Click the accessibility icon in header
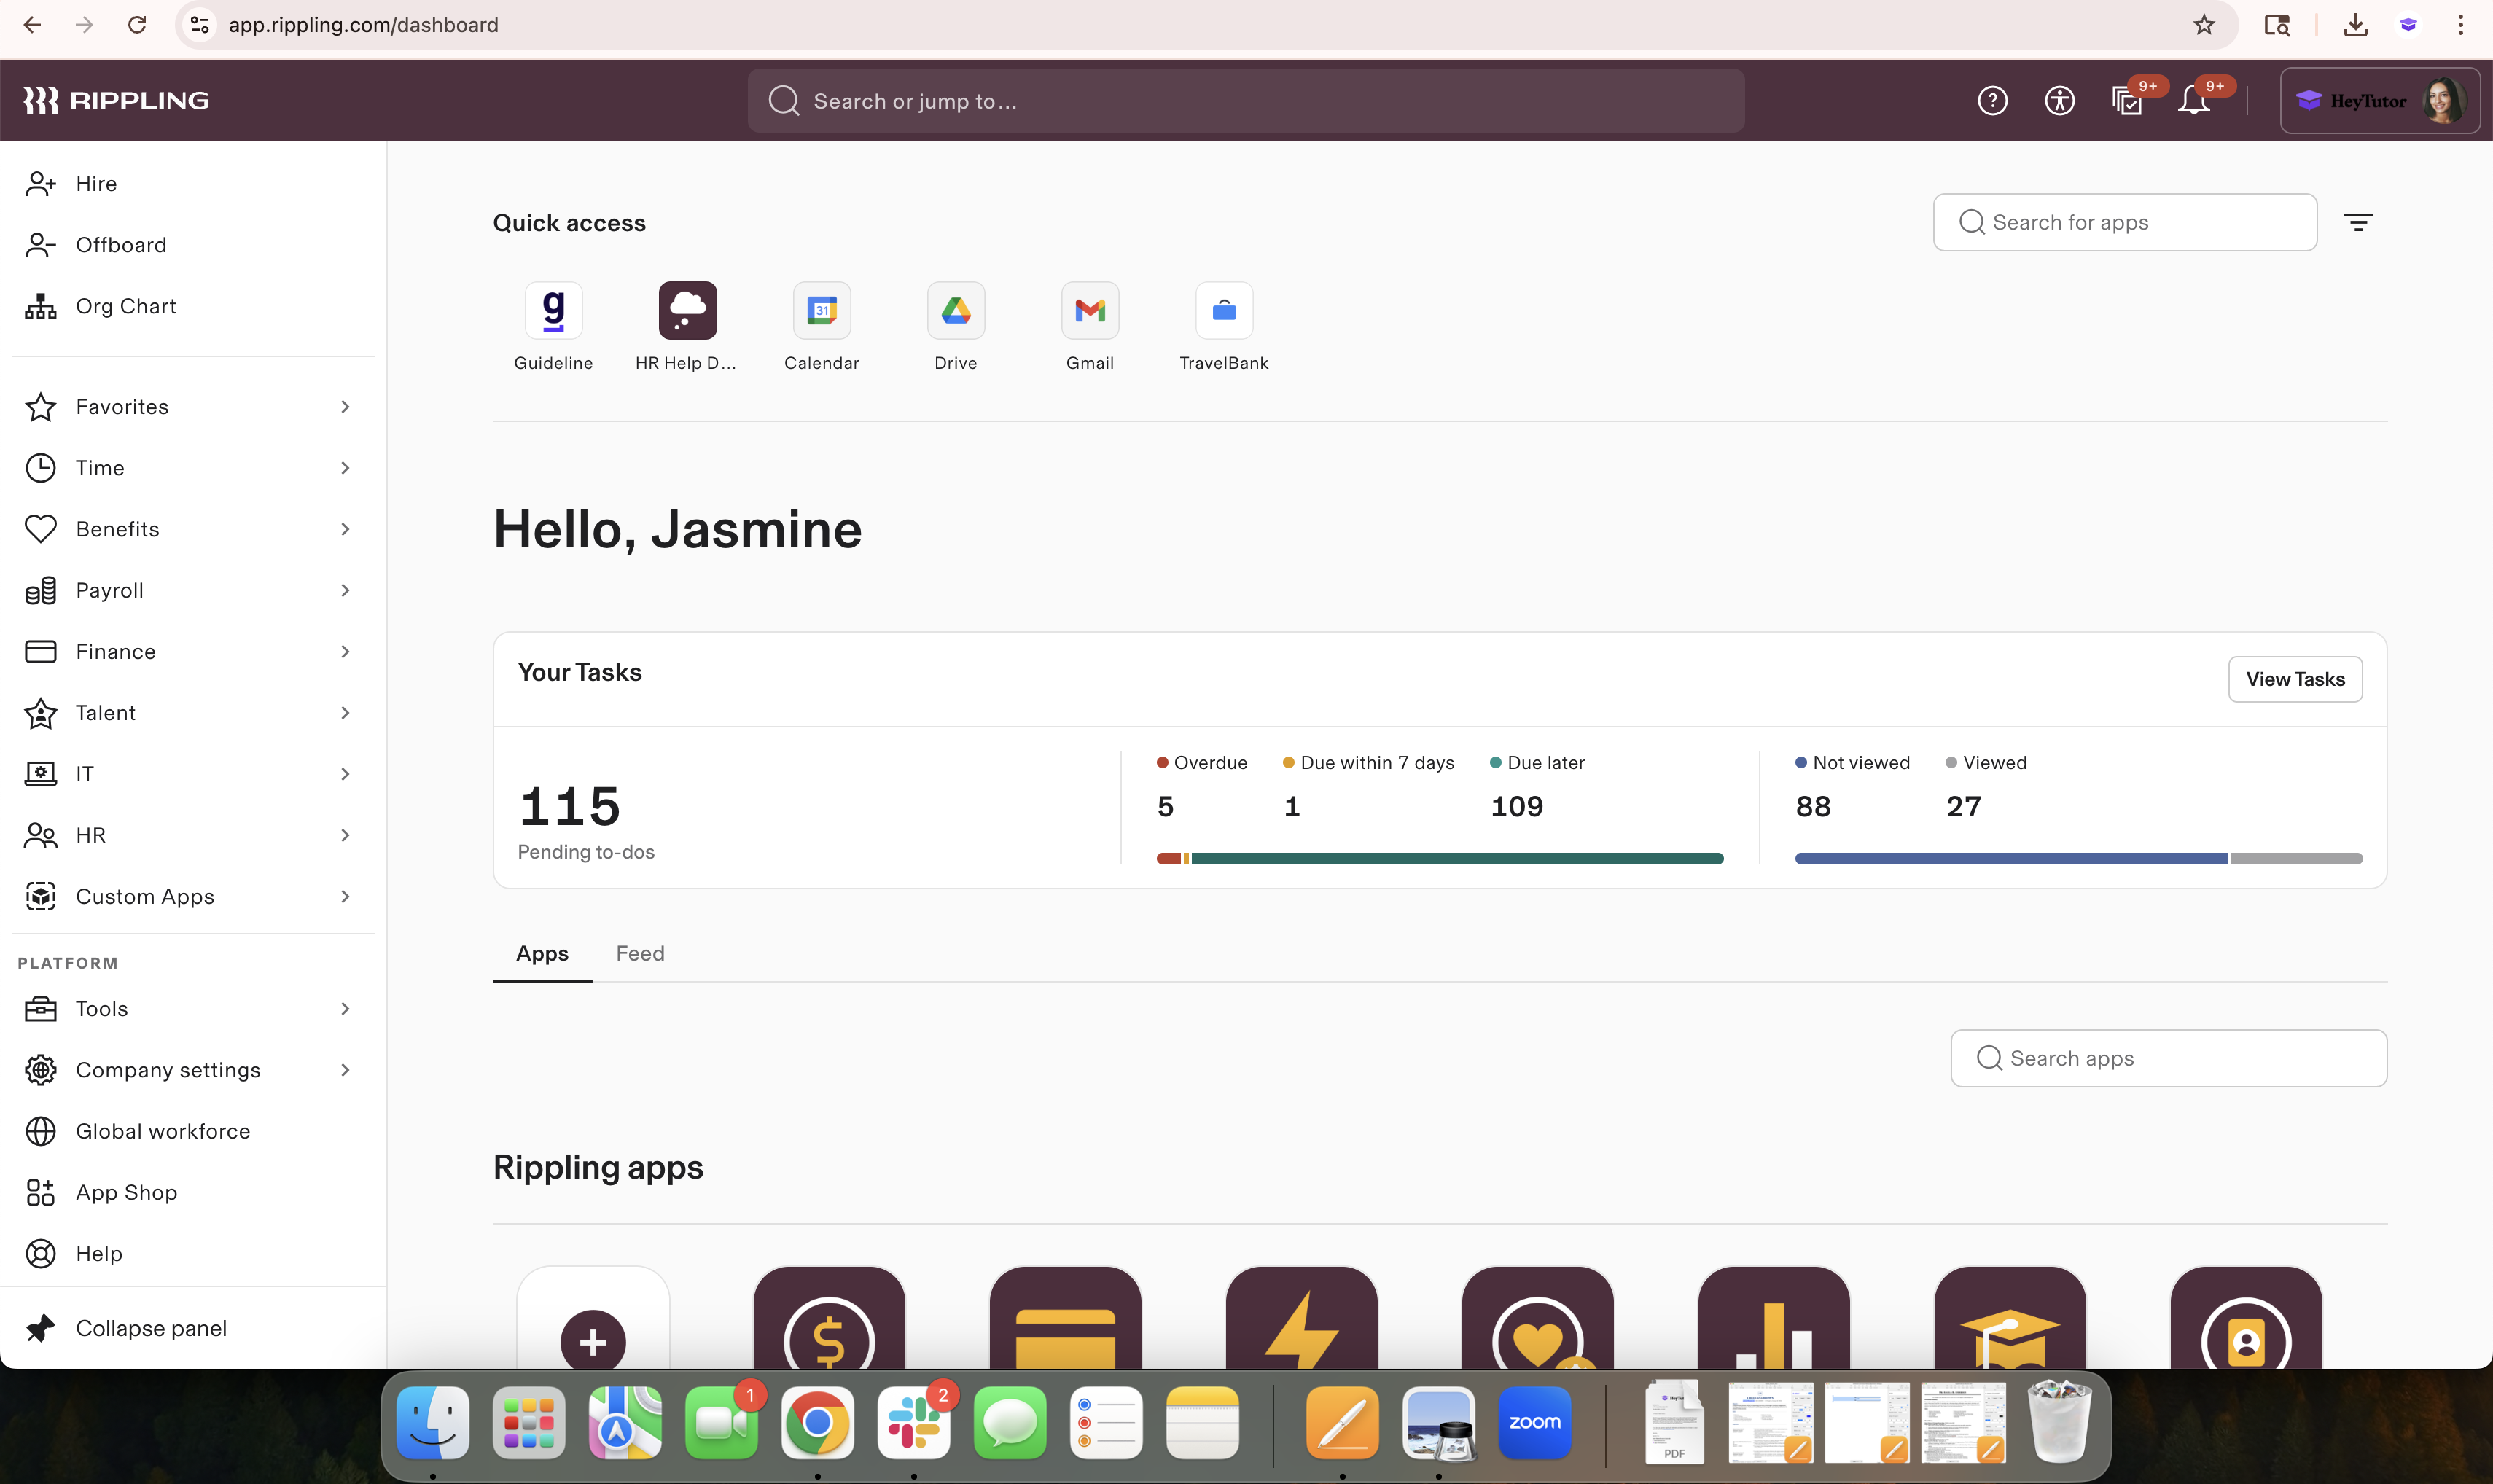The width and height of the screenshot is (2493, 1484). [x=2059, y=101]
